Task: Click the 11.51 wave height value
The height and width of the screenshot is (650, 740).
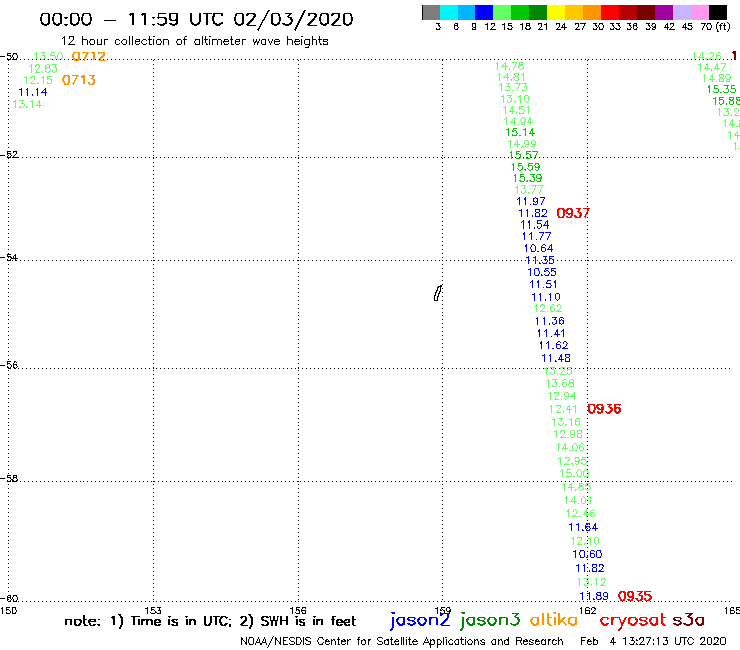Action: tap(543, 285)
